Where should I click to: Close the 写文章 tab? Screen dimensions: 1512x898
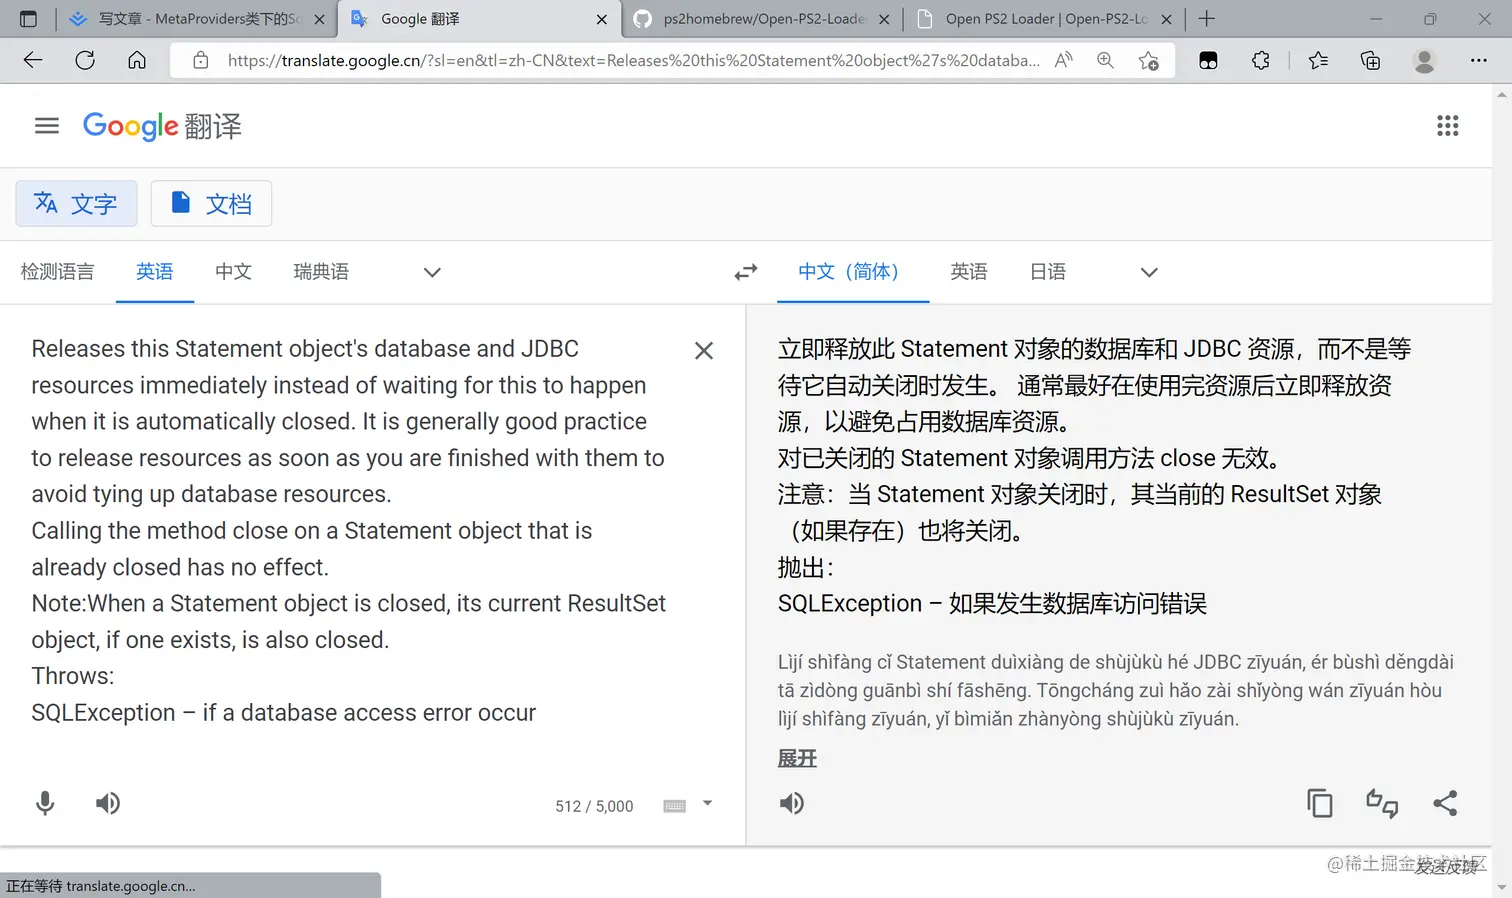click(x=319, y=18)
